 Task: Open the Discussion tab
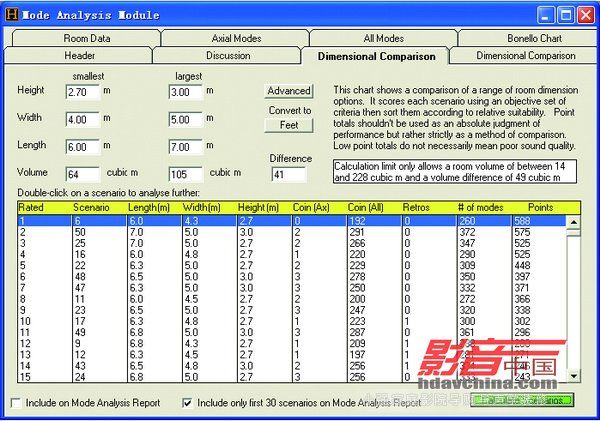click(228, 56)
